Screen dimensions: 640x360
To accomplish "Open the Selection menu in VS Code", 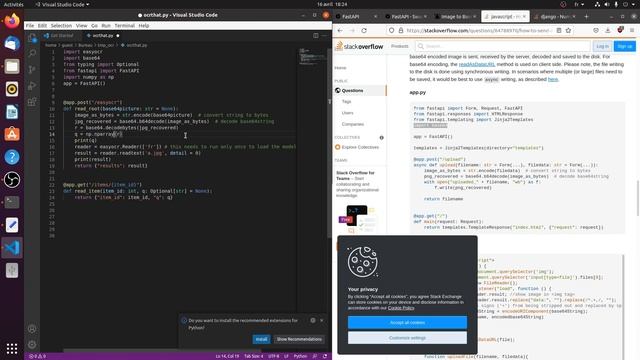I will click(61, 26).
